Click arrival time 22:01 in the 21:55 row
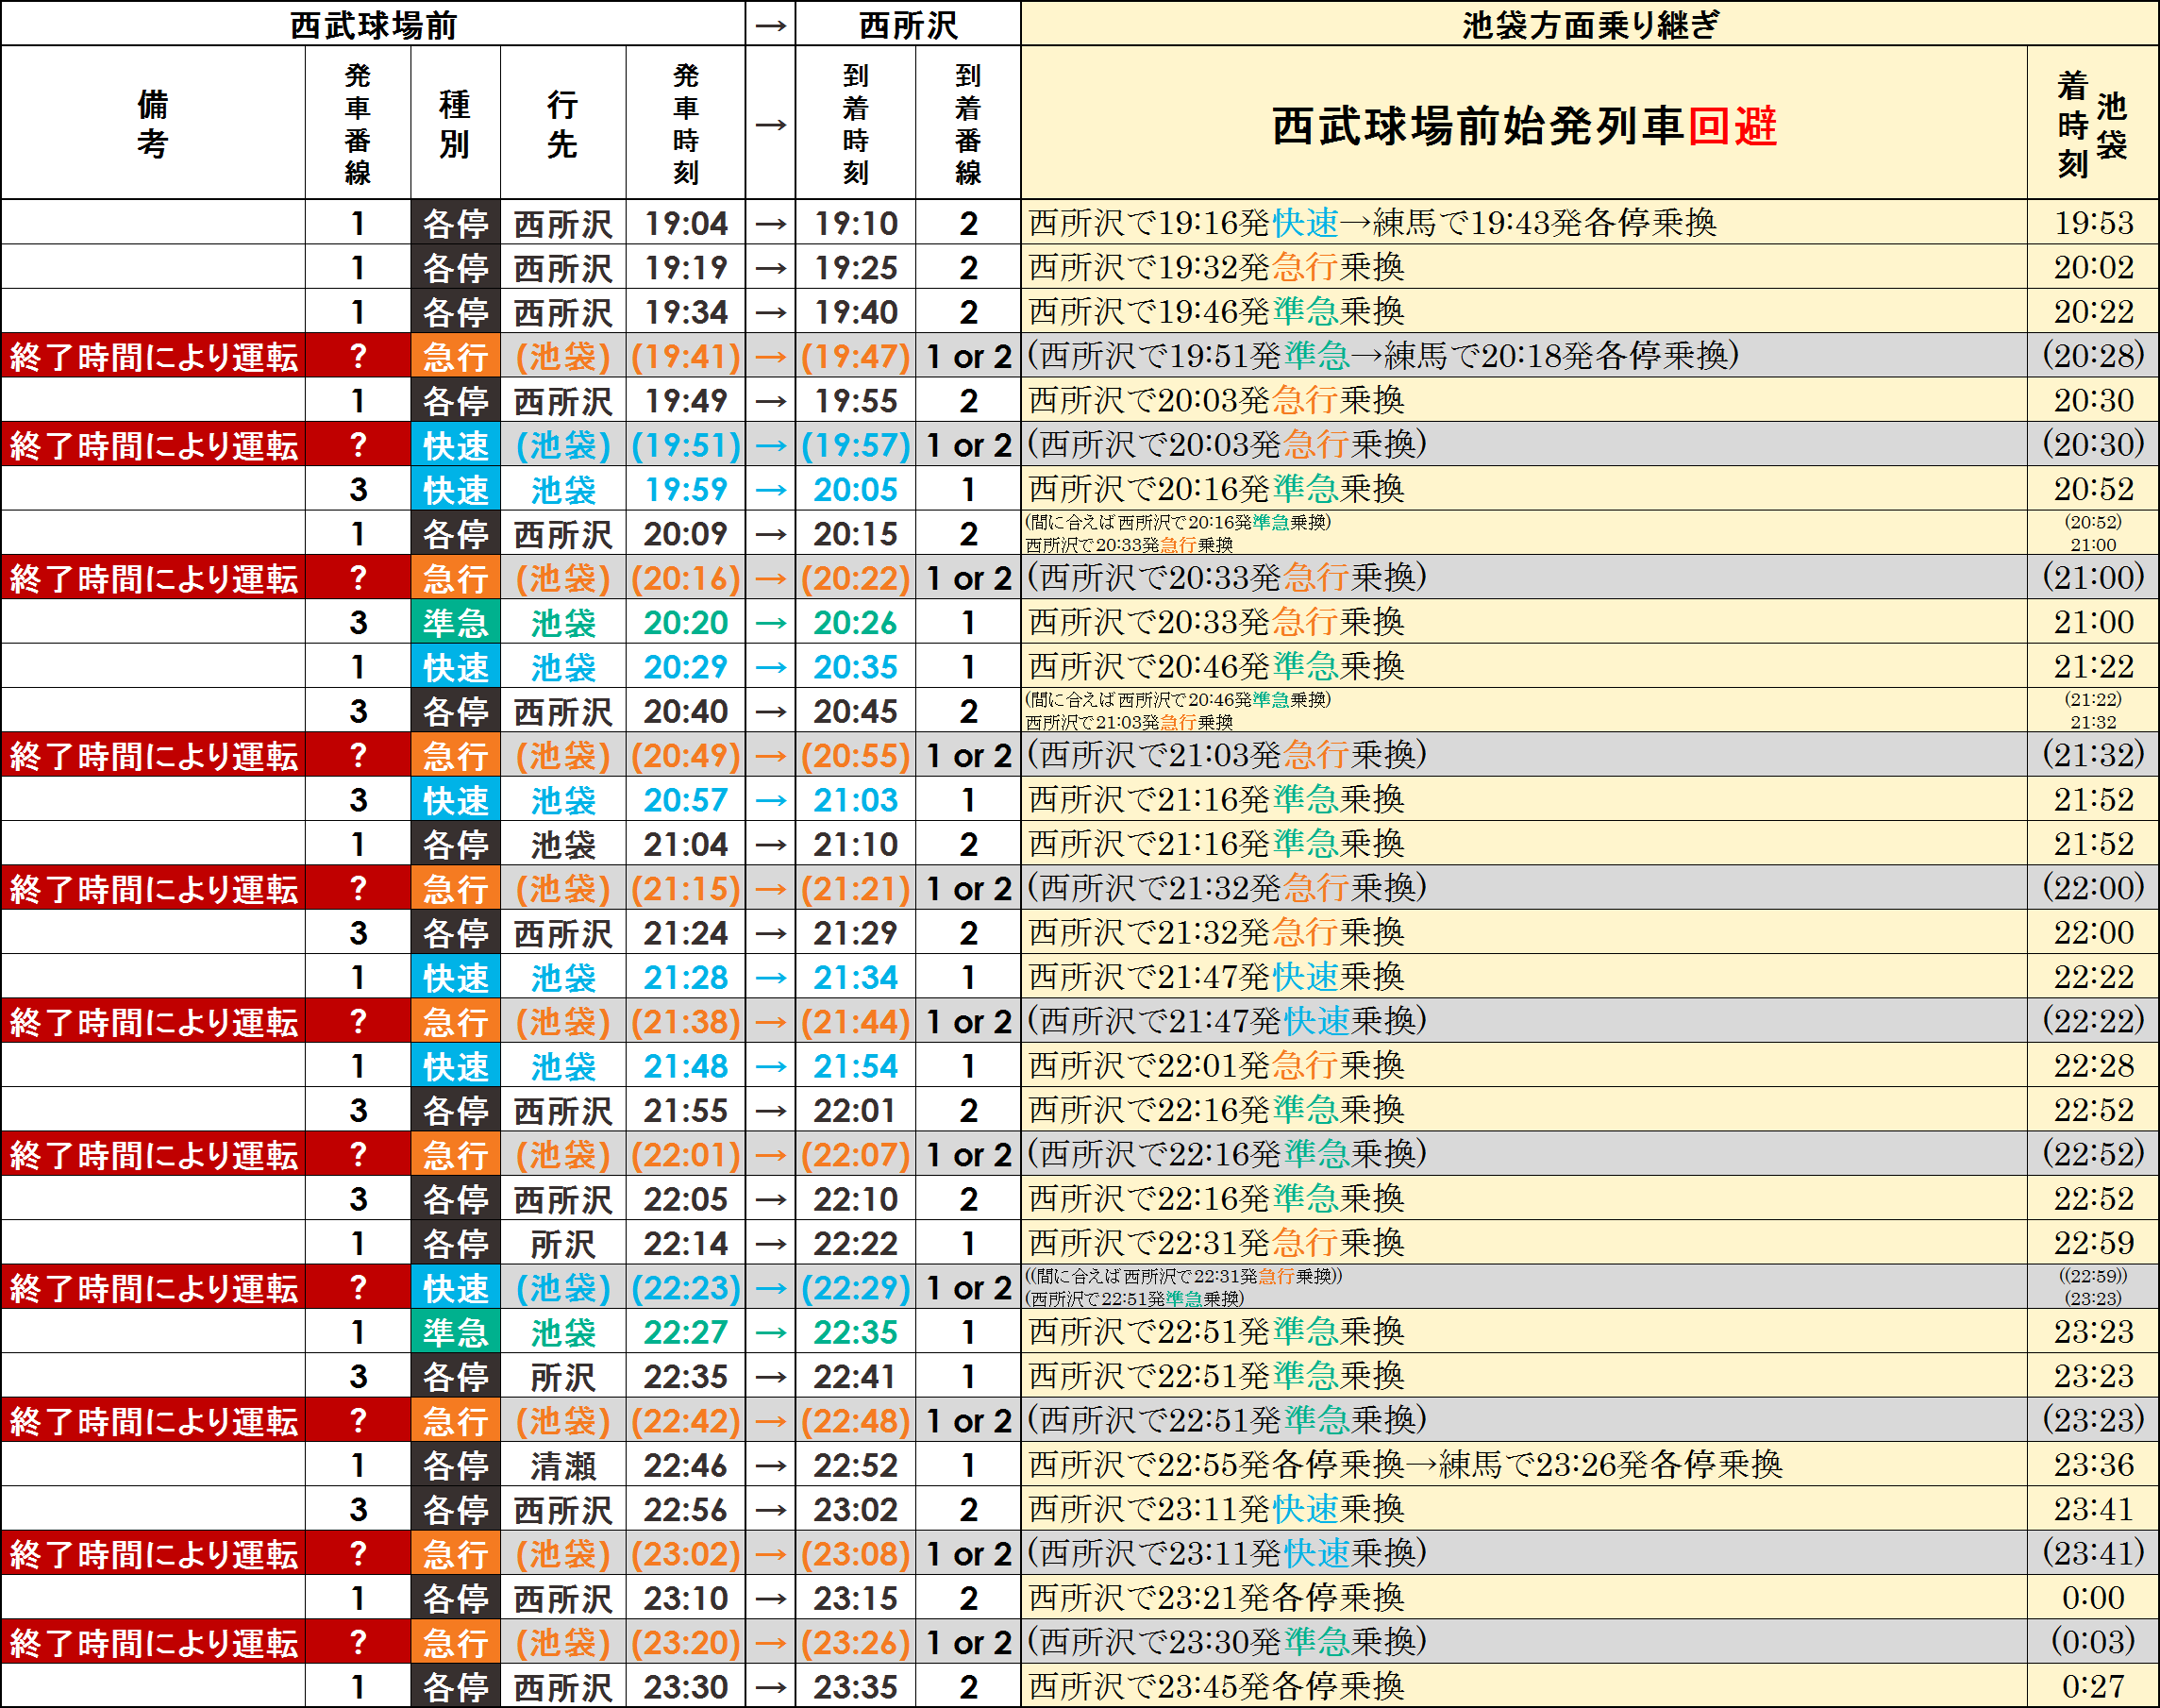Image resolution: width=2160 pixels, height=1708 pixels. point(856,1110)
